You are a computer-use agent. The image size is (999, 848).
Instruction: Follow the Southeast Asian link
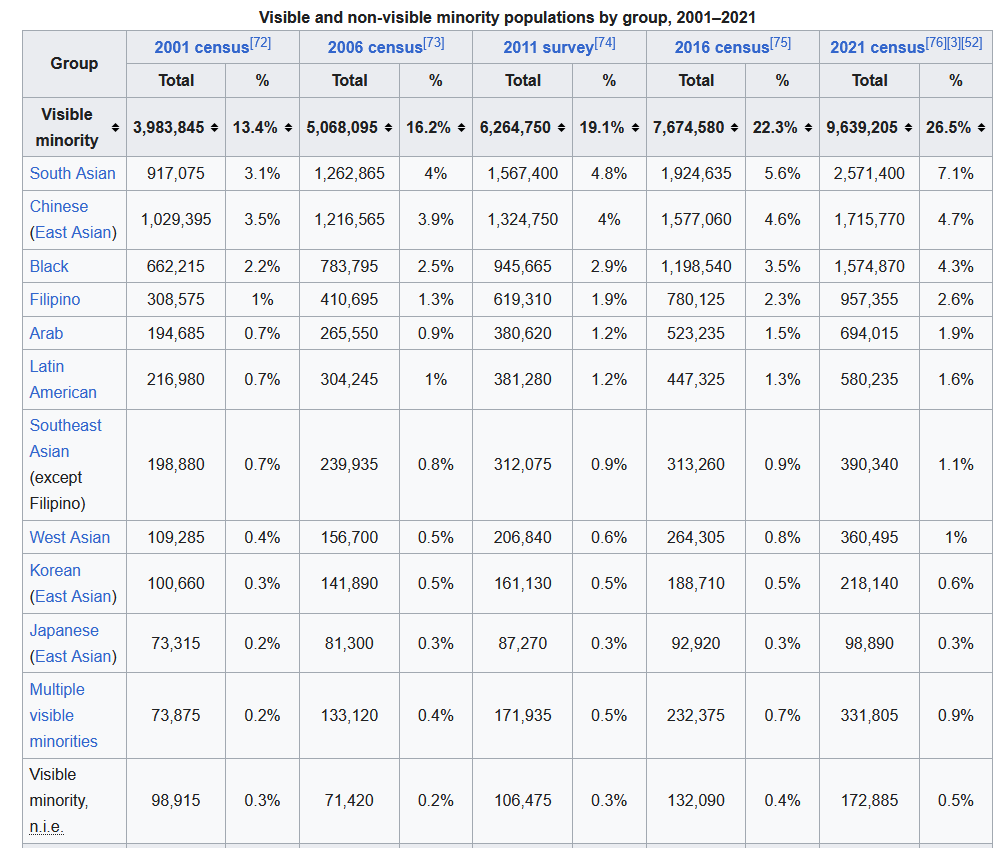coord(65,438)
